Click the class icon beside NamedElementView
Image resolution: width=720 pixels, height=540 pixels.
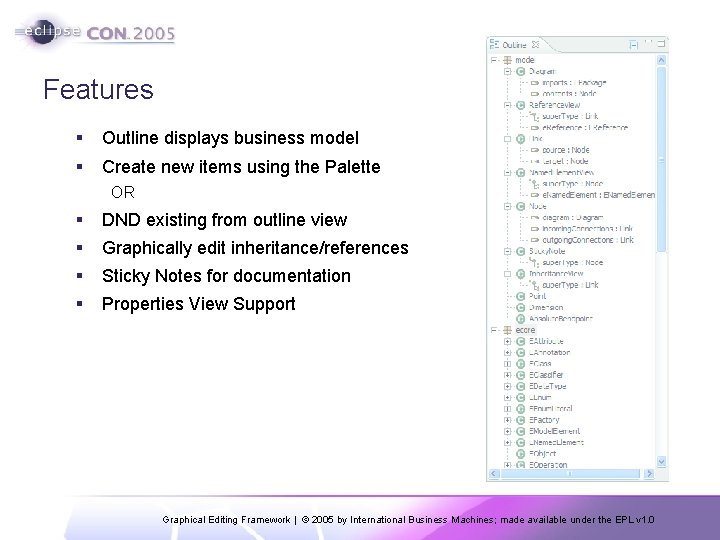520,173
